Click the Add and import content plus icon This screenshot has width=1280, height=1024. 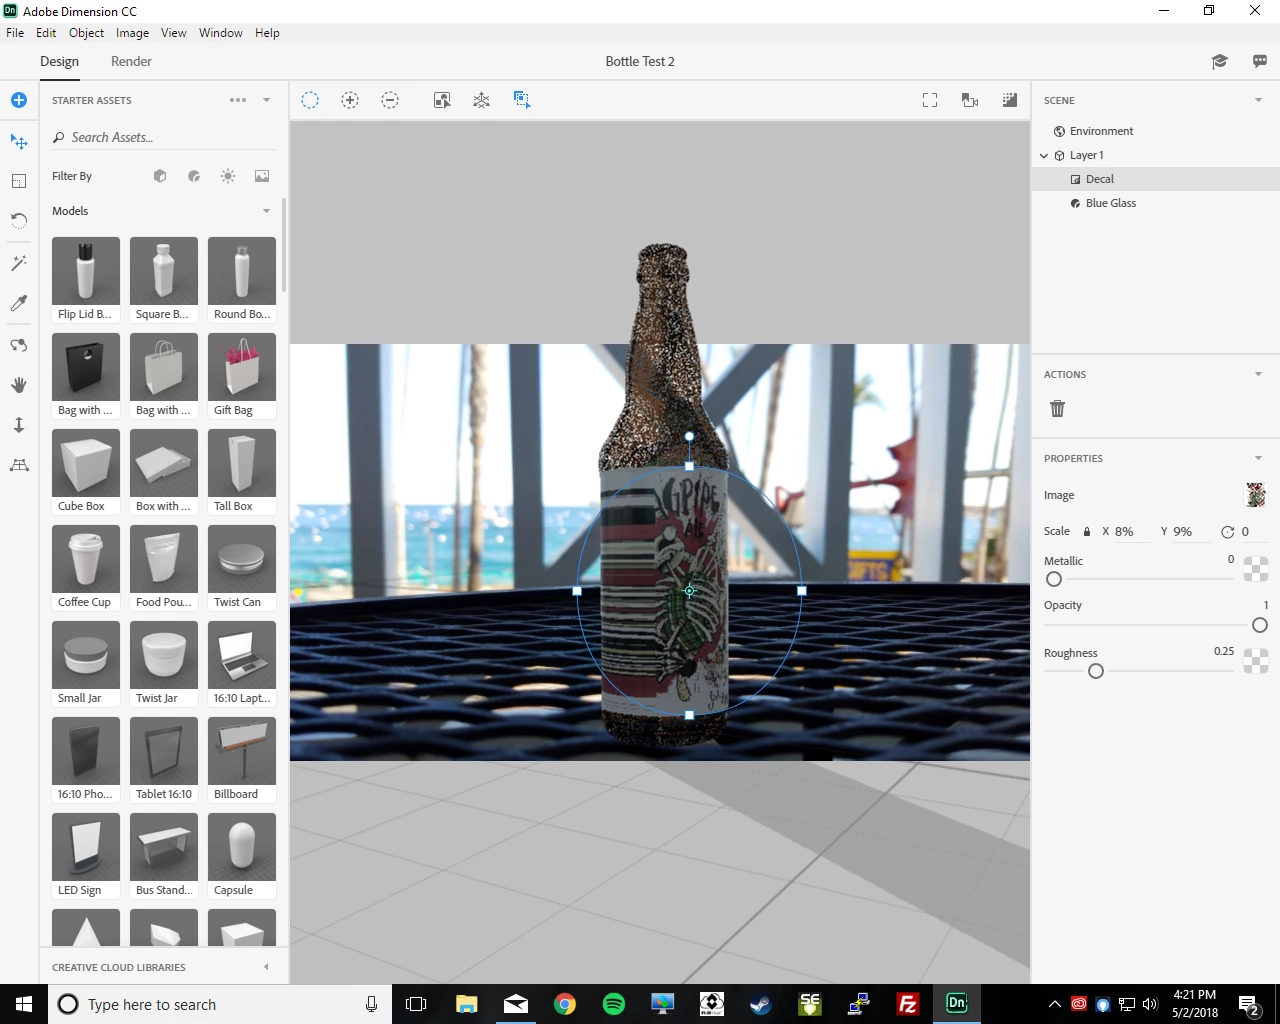point(18,100)
